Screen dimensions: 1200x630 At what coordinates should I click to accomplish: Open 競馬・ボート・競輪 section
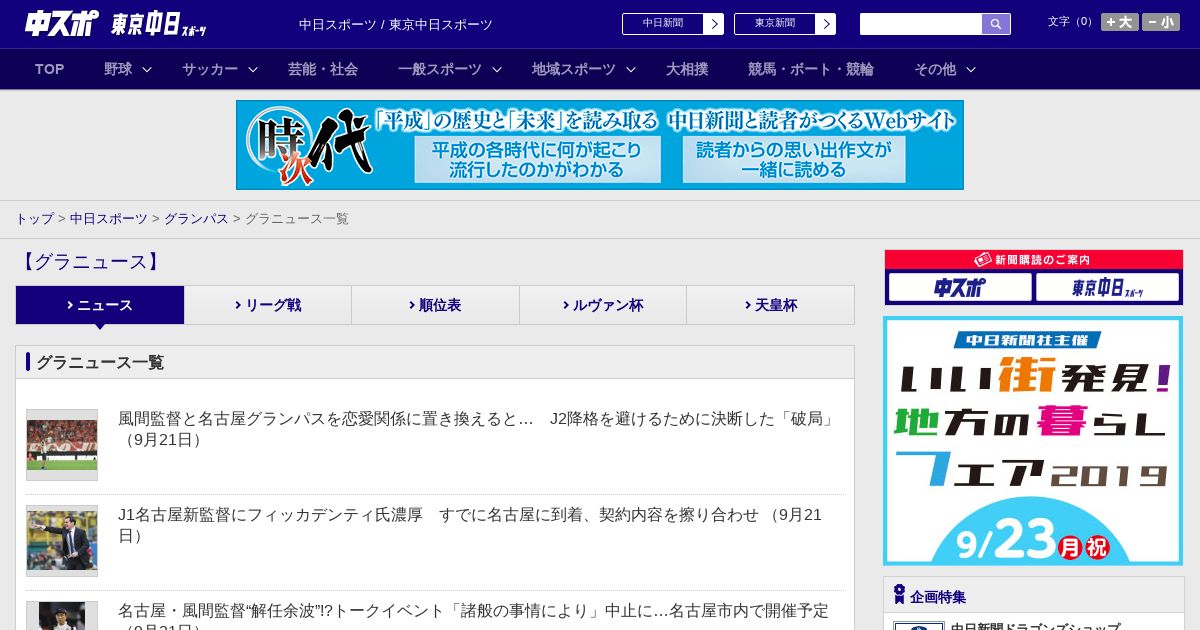811,69
